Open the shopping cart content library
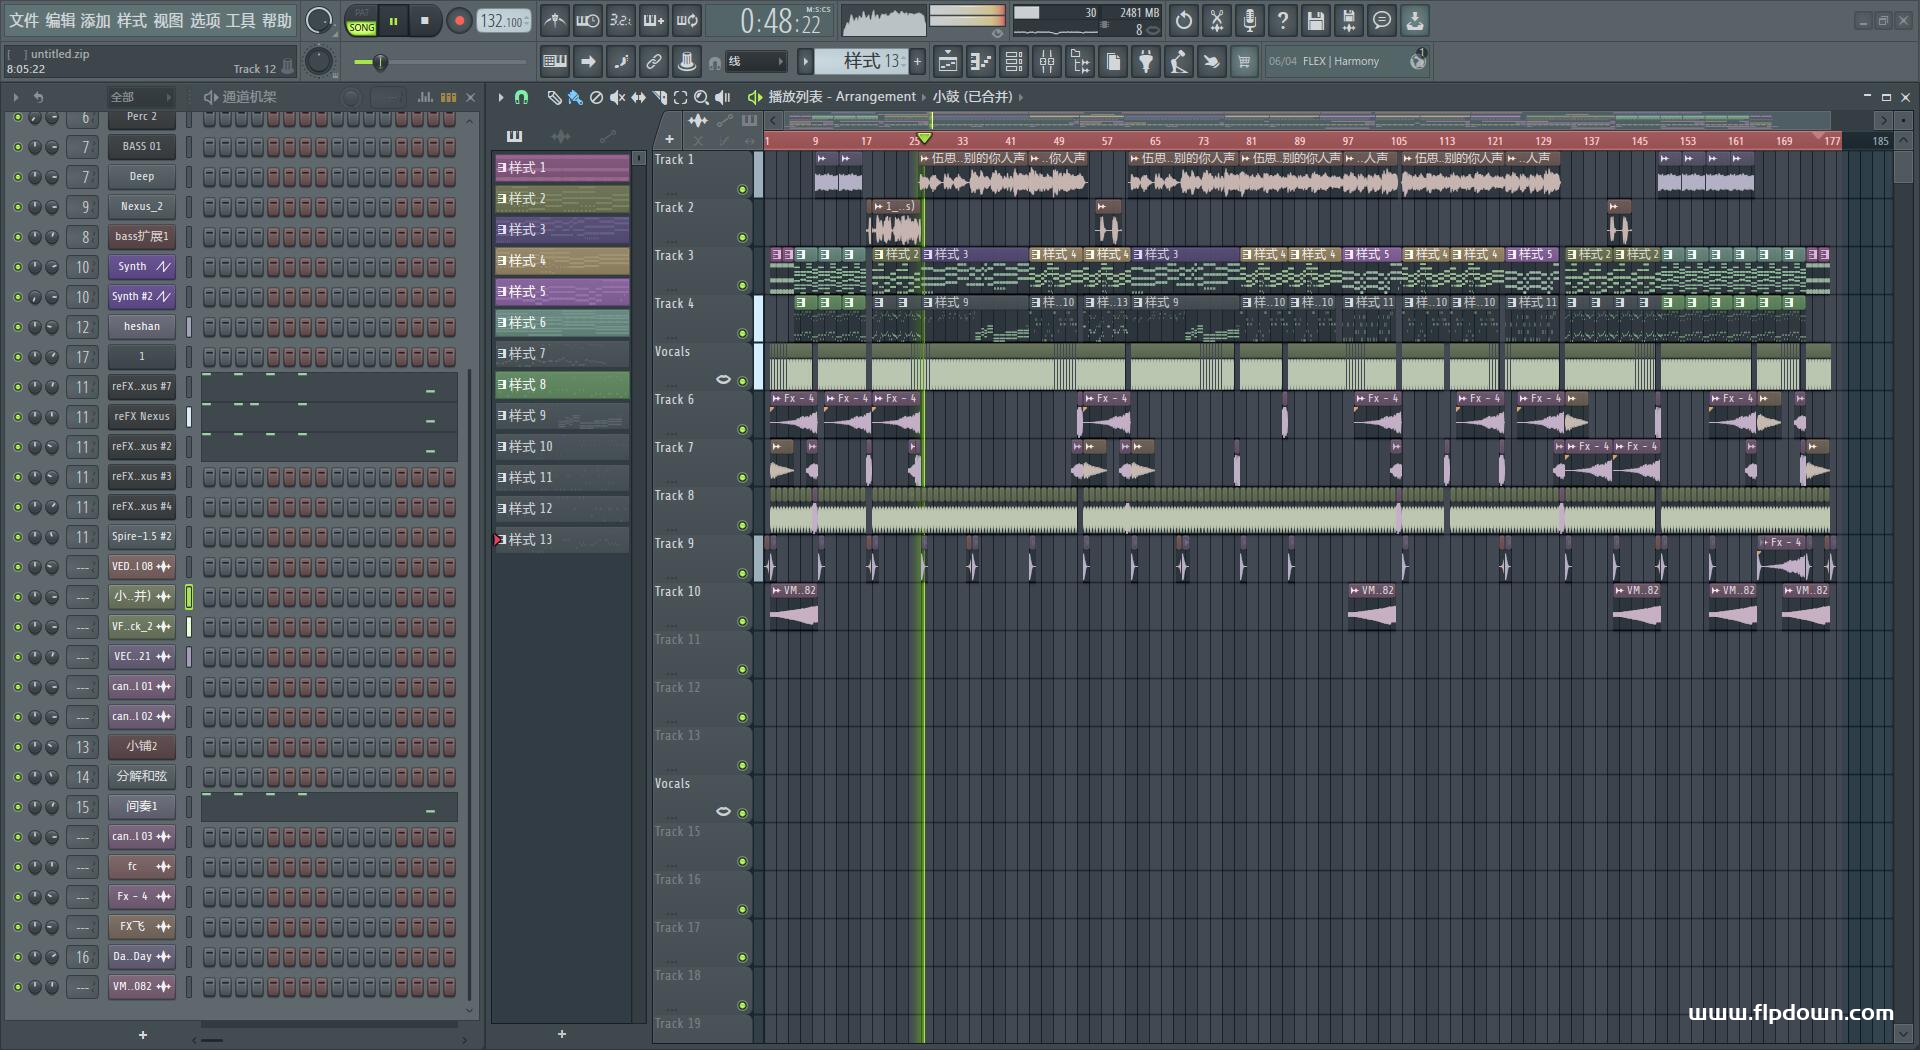 1244,62
